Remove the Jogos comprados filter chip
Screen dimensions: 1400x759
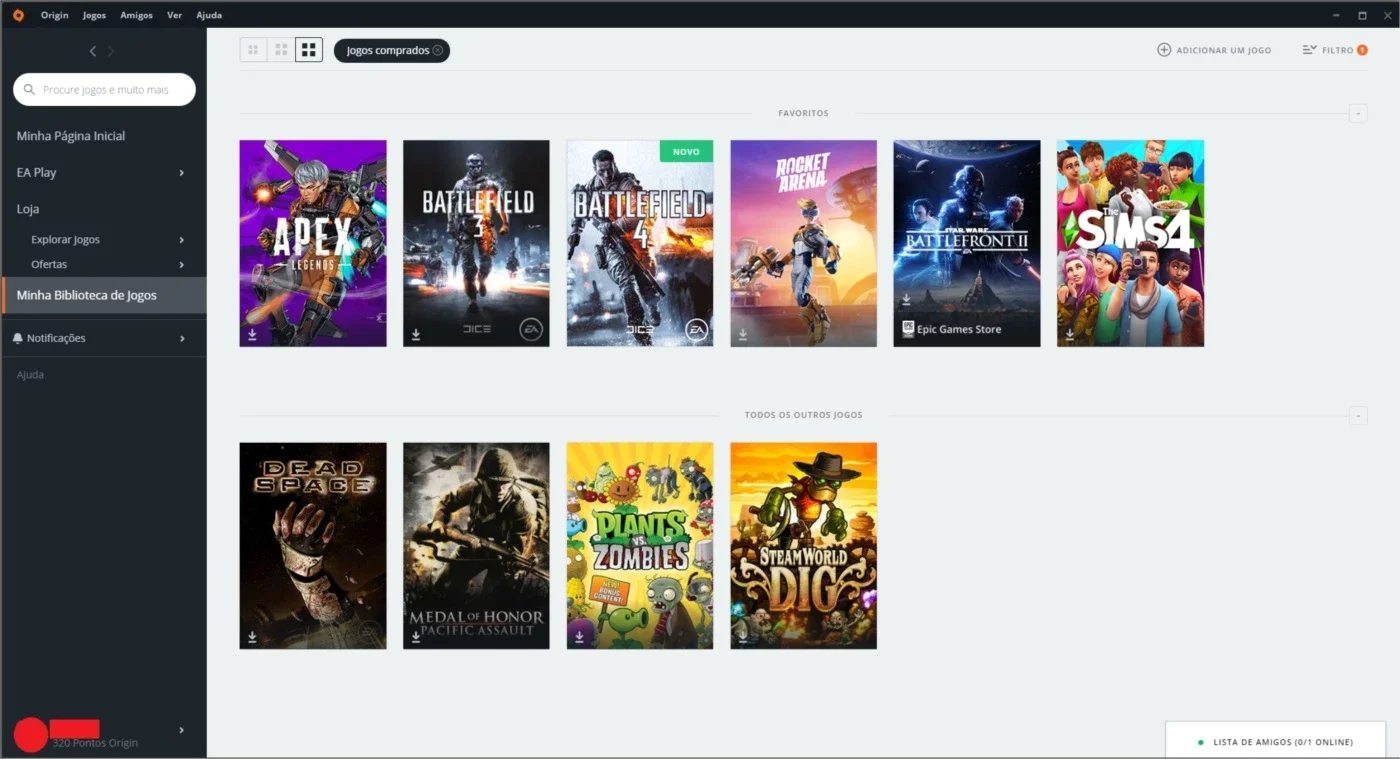(x=438, y=50)
